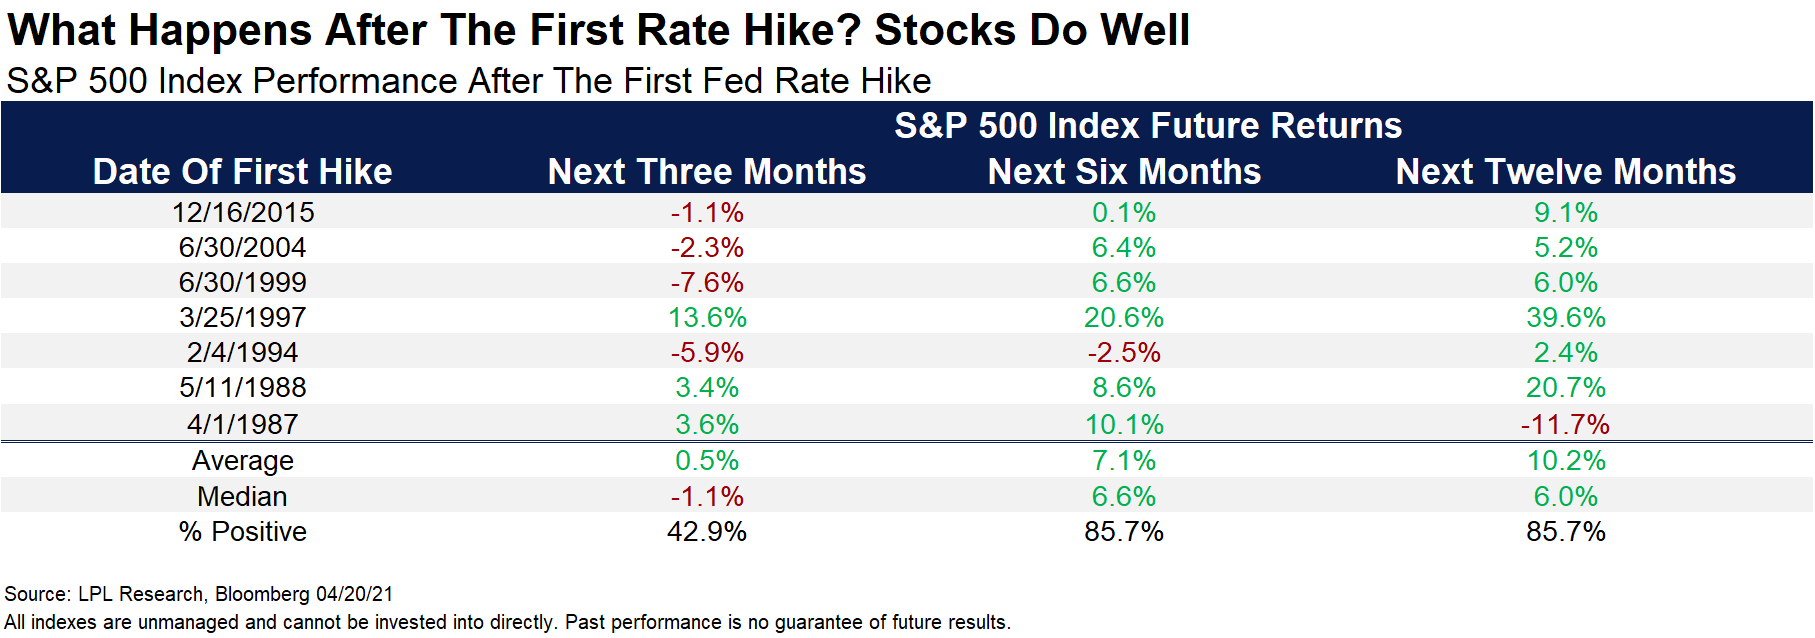Select the 6/30/2004 date cell
The width and height of the screenshot is (1815, 638).
tap(243, 247)
